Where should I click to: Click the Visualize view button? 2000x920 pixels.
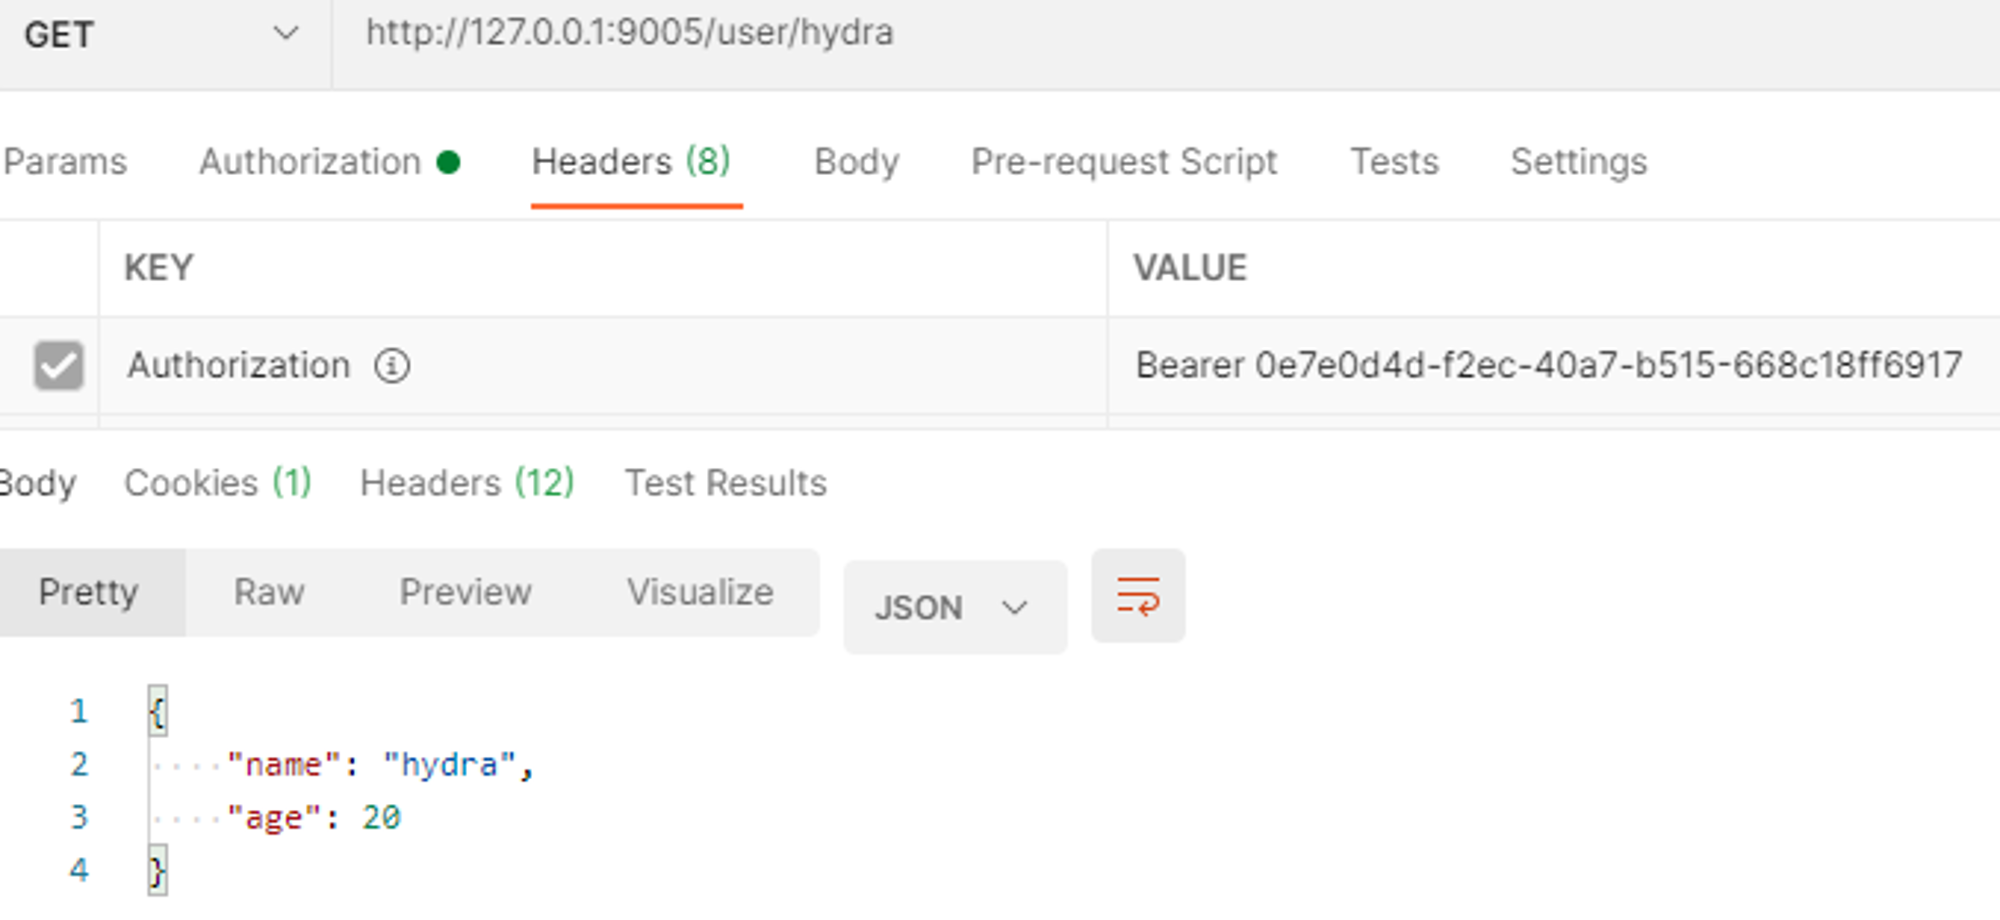(700, 592)
